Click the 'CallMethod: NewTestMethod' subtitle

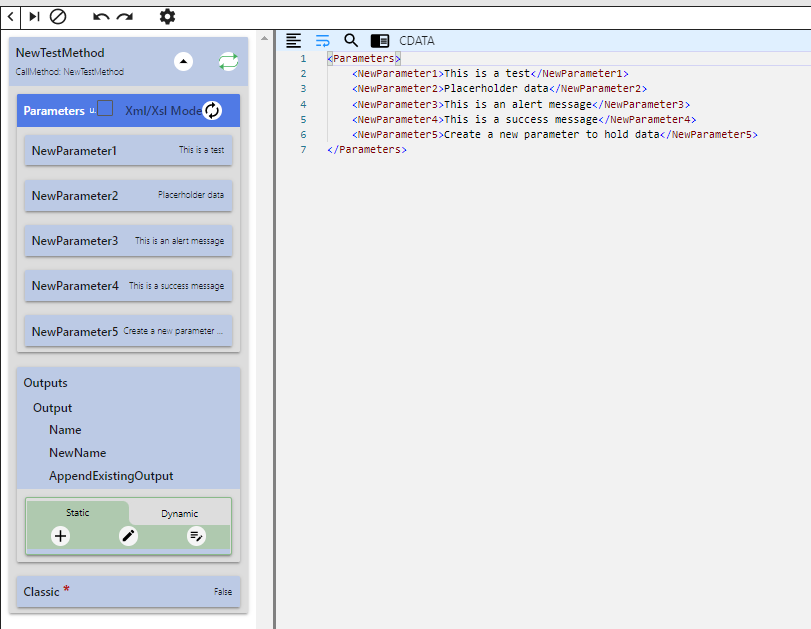[70, 72]
